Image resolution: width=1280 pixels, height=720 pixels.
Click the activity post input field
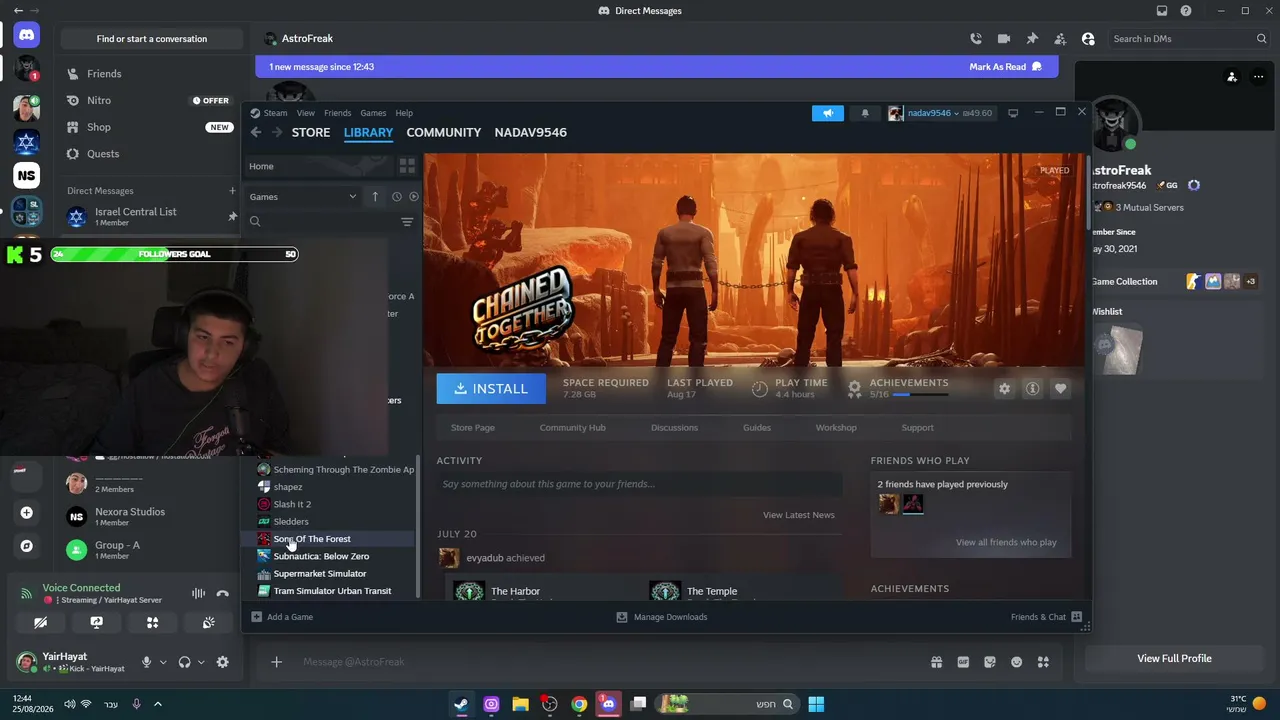coord(639,484)
